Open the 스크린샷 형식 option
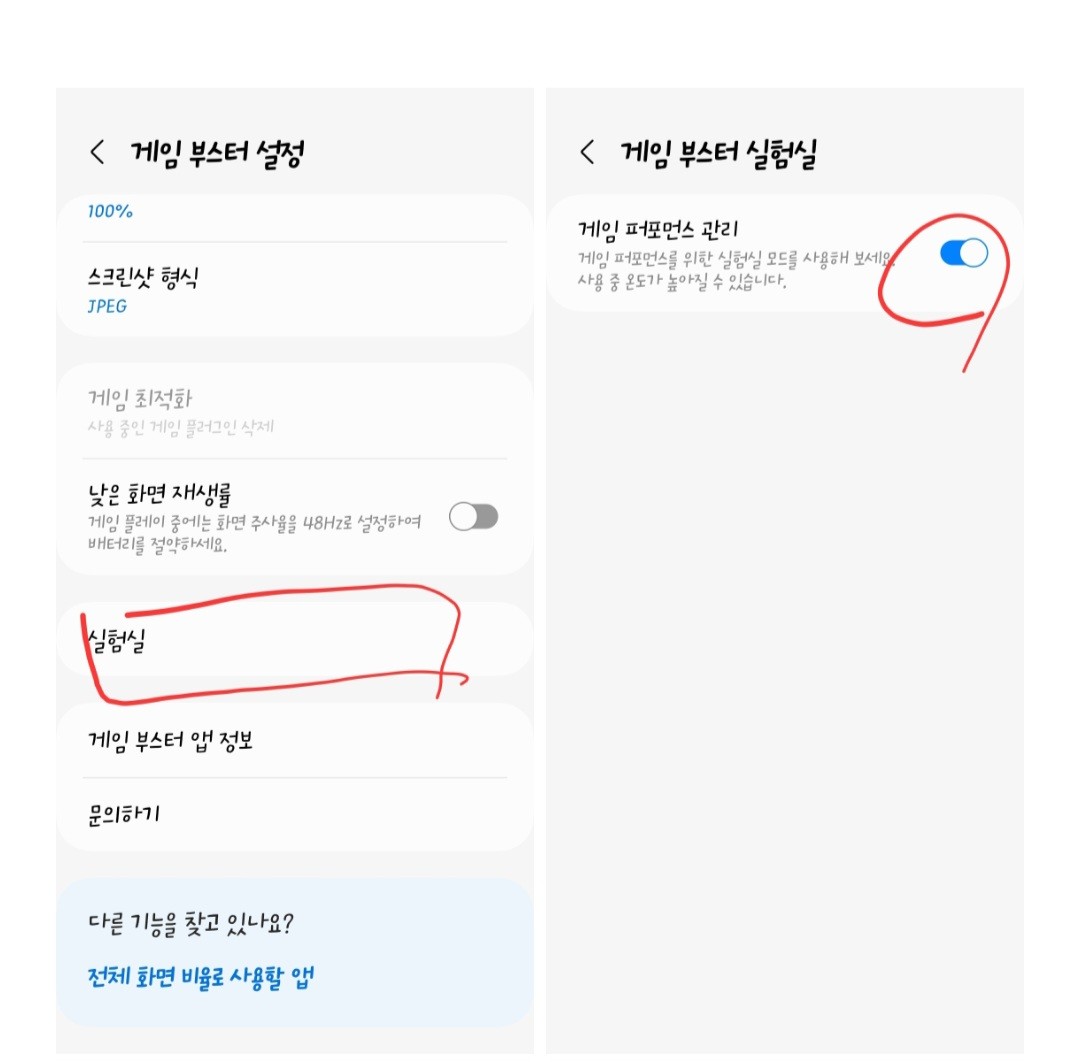This screenshot has height=1062, width=1080. pyautogui.click(x=295, y=291)
